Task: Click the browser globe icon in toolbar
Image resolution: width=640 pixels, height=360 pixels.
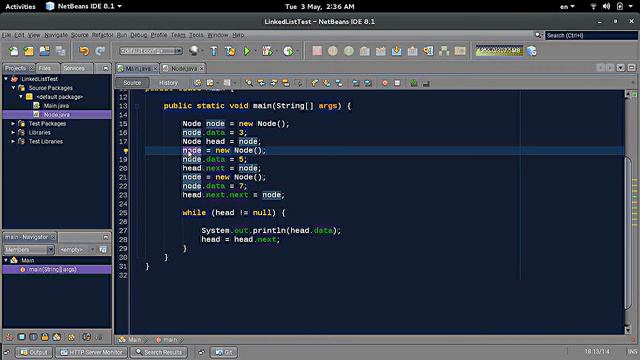Action: (194, 51)
